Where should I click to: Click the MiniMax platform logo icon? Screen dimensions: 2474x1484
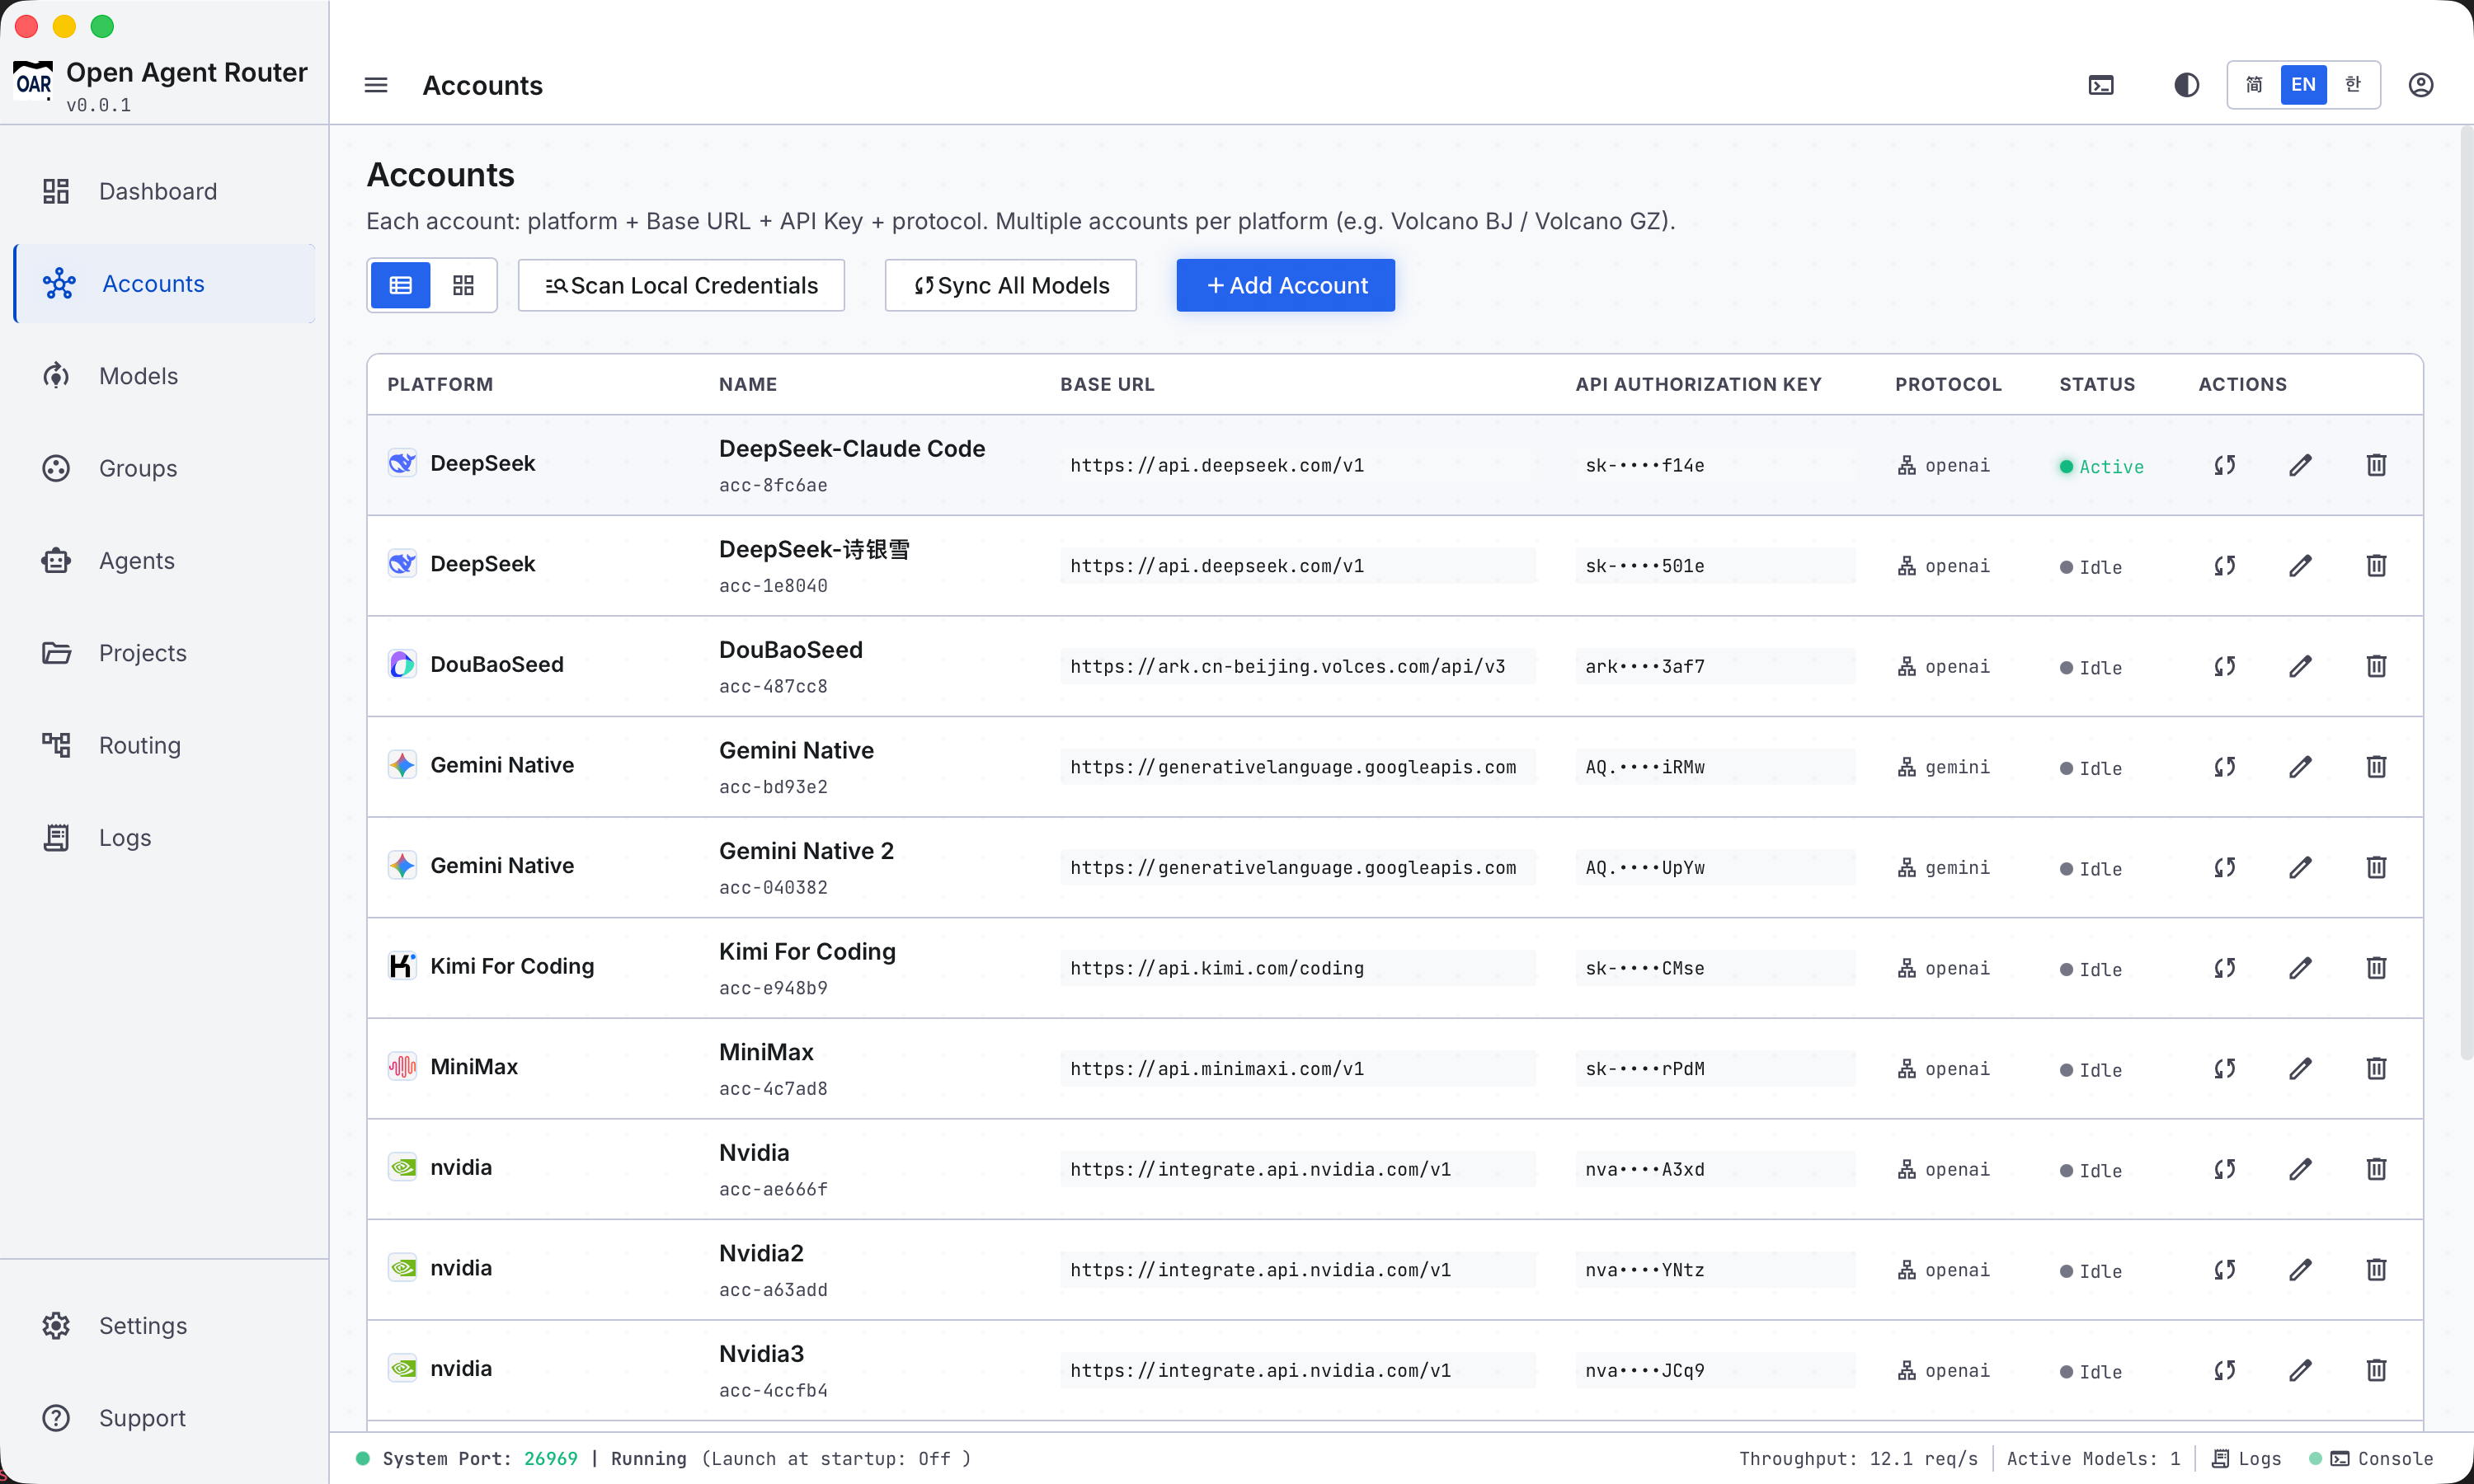tap(402, 1067)
